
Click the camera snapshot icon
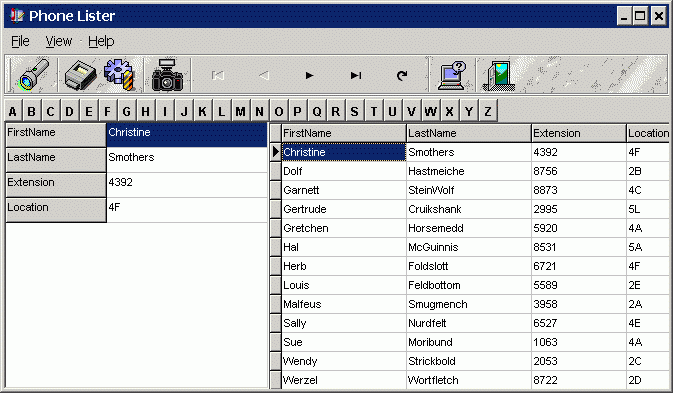coord(167,75)
